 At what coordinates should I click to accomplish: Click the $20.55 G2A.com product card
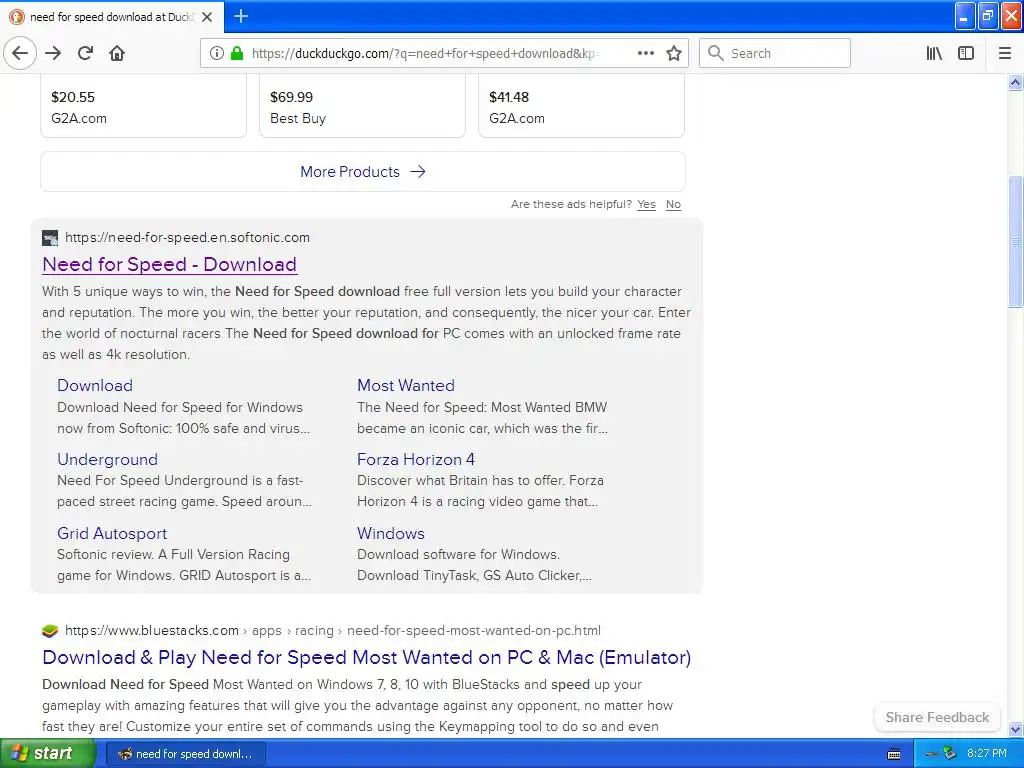tap(144, 106)
